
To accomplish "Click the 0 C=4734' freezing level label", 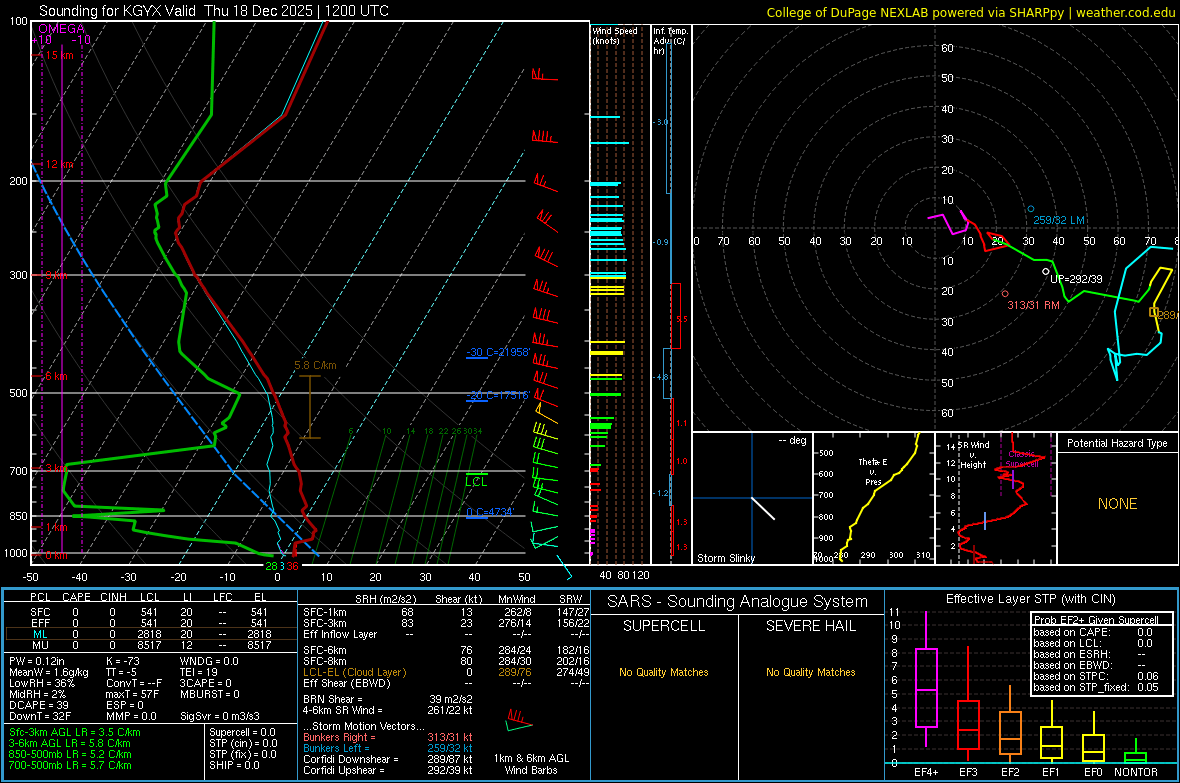I will point(490,512).
